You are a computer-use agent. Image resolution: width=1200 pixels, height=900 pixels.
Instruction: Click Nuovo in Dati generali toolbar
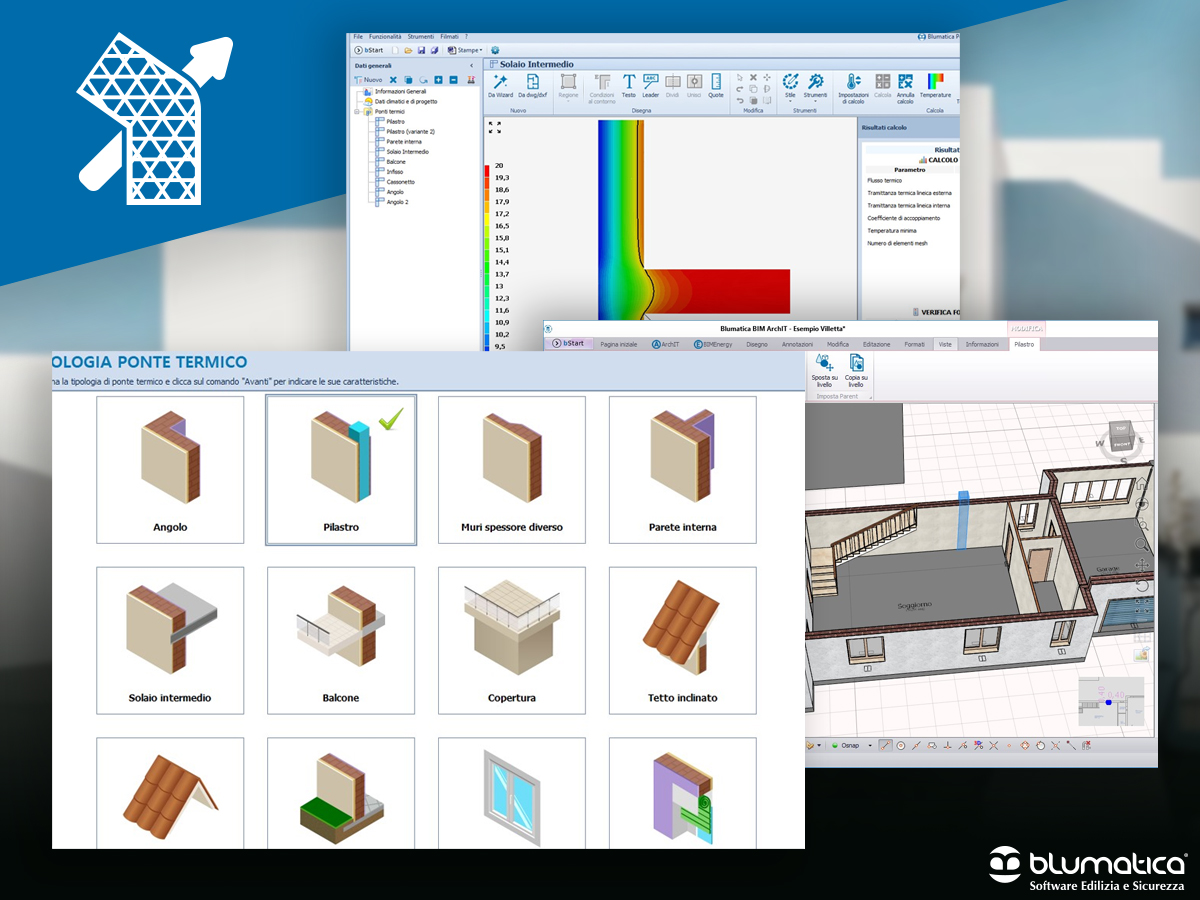(368, 80)
